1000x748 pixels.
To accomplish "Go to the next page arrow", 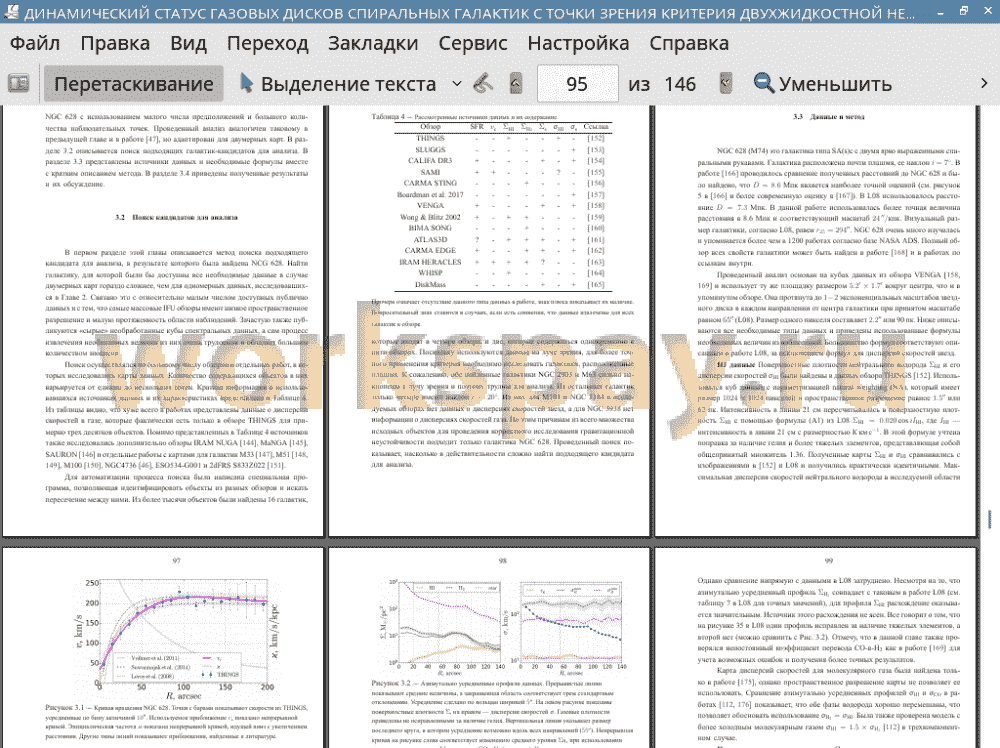I will [x=725, y=84].
